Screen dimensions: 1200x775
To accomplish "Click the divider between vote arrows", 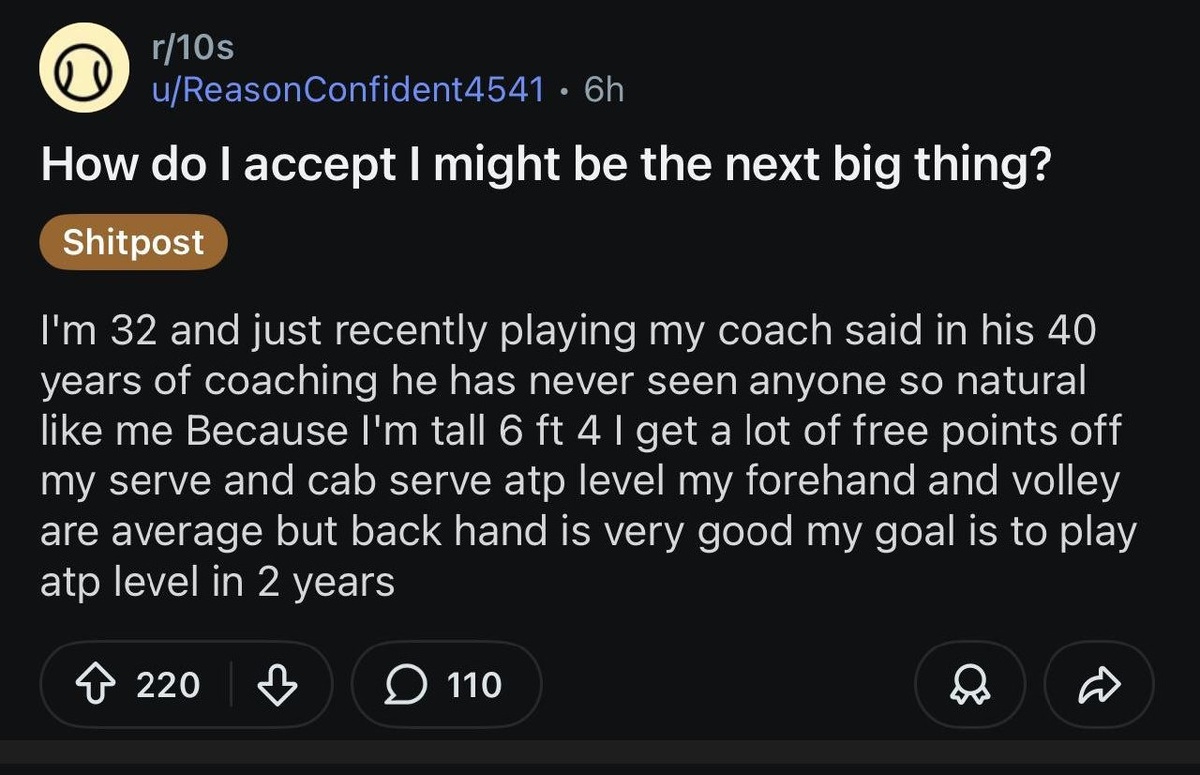I will pyautogui.click(x=231, y=685).
